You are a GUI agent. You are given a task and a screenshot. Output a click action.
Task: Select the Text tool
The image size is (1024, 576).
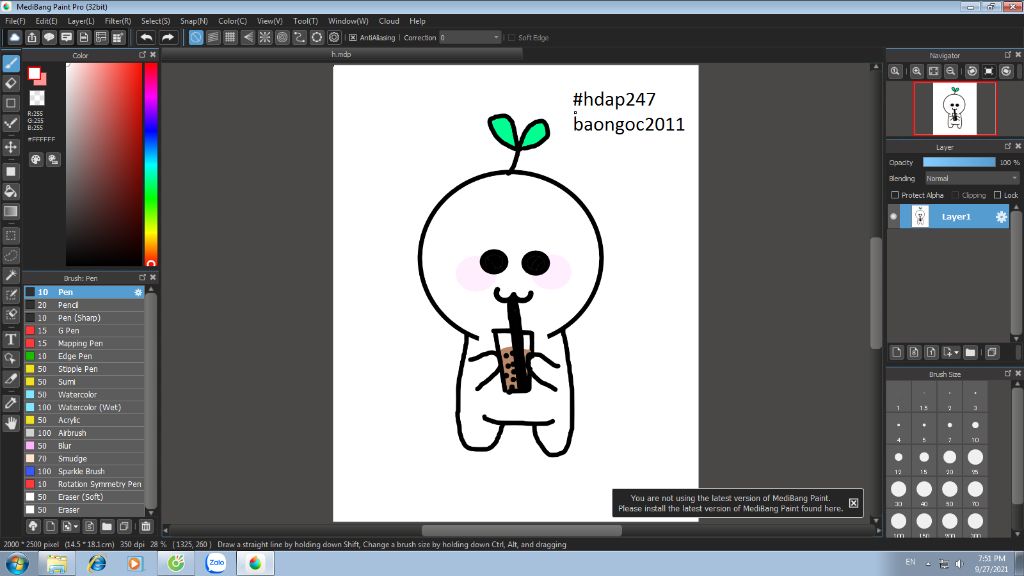tap(11, 339)
